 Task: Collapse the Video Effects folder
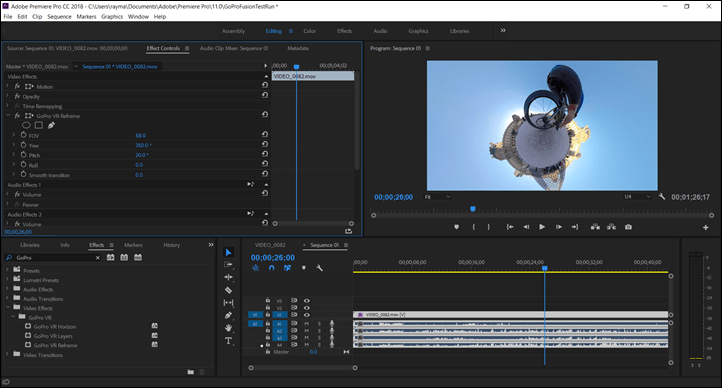[7, 307]
